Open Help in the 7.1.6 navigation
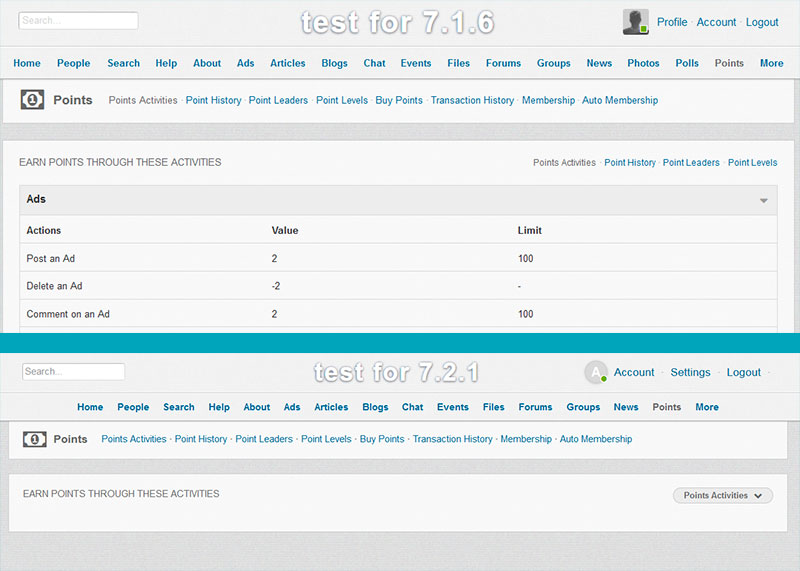Image resolution: width=800 pixels, height=571 pixels. (166, 63)
